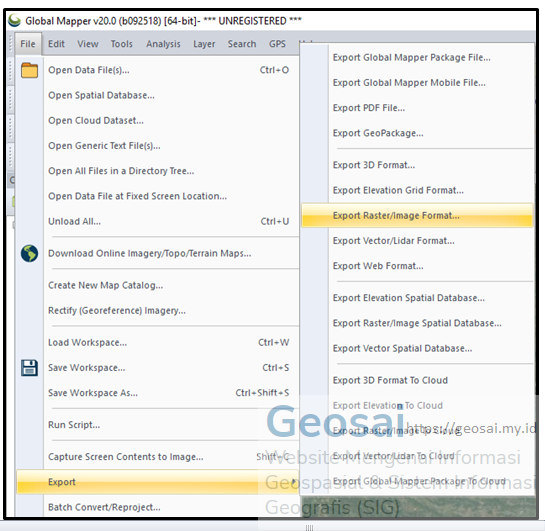Click the Save Workspace floppy disk icon
The width and height of the screenshot is (545, 531).
30,368
